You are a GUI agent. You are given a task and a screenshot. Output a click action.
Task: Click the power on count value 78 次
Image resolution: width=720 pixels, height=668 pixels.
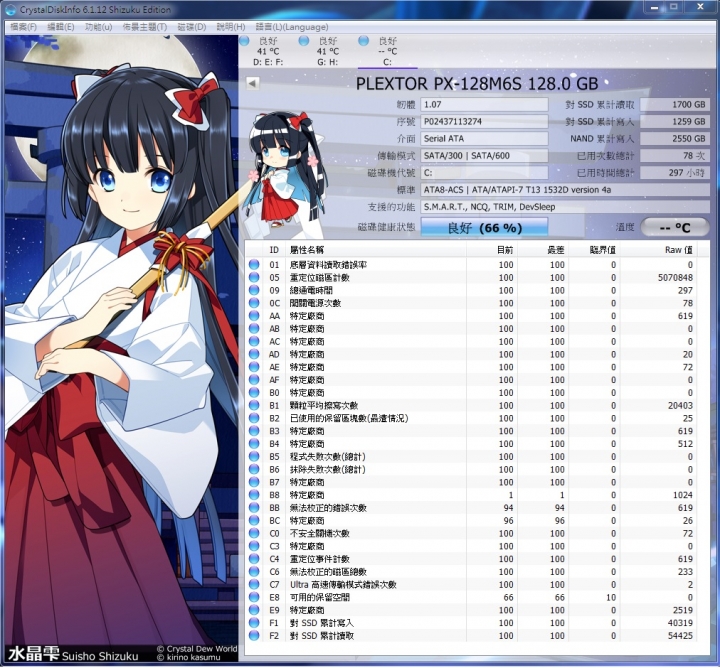675,156
